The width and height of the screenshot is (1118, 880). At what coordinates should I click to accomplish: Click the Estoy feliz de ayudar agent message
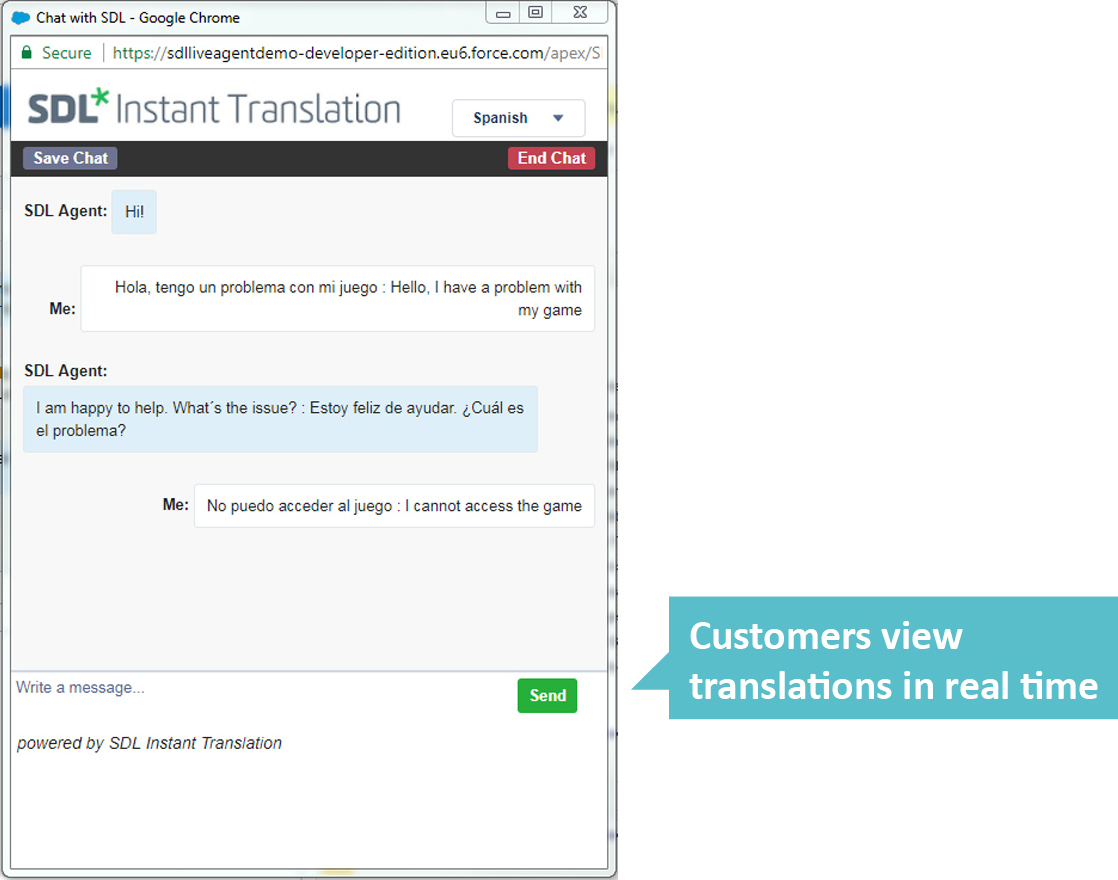(x=280, y=419)
